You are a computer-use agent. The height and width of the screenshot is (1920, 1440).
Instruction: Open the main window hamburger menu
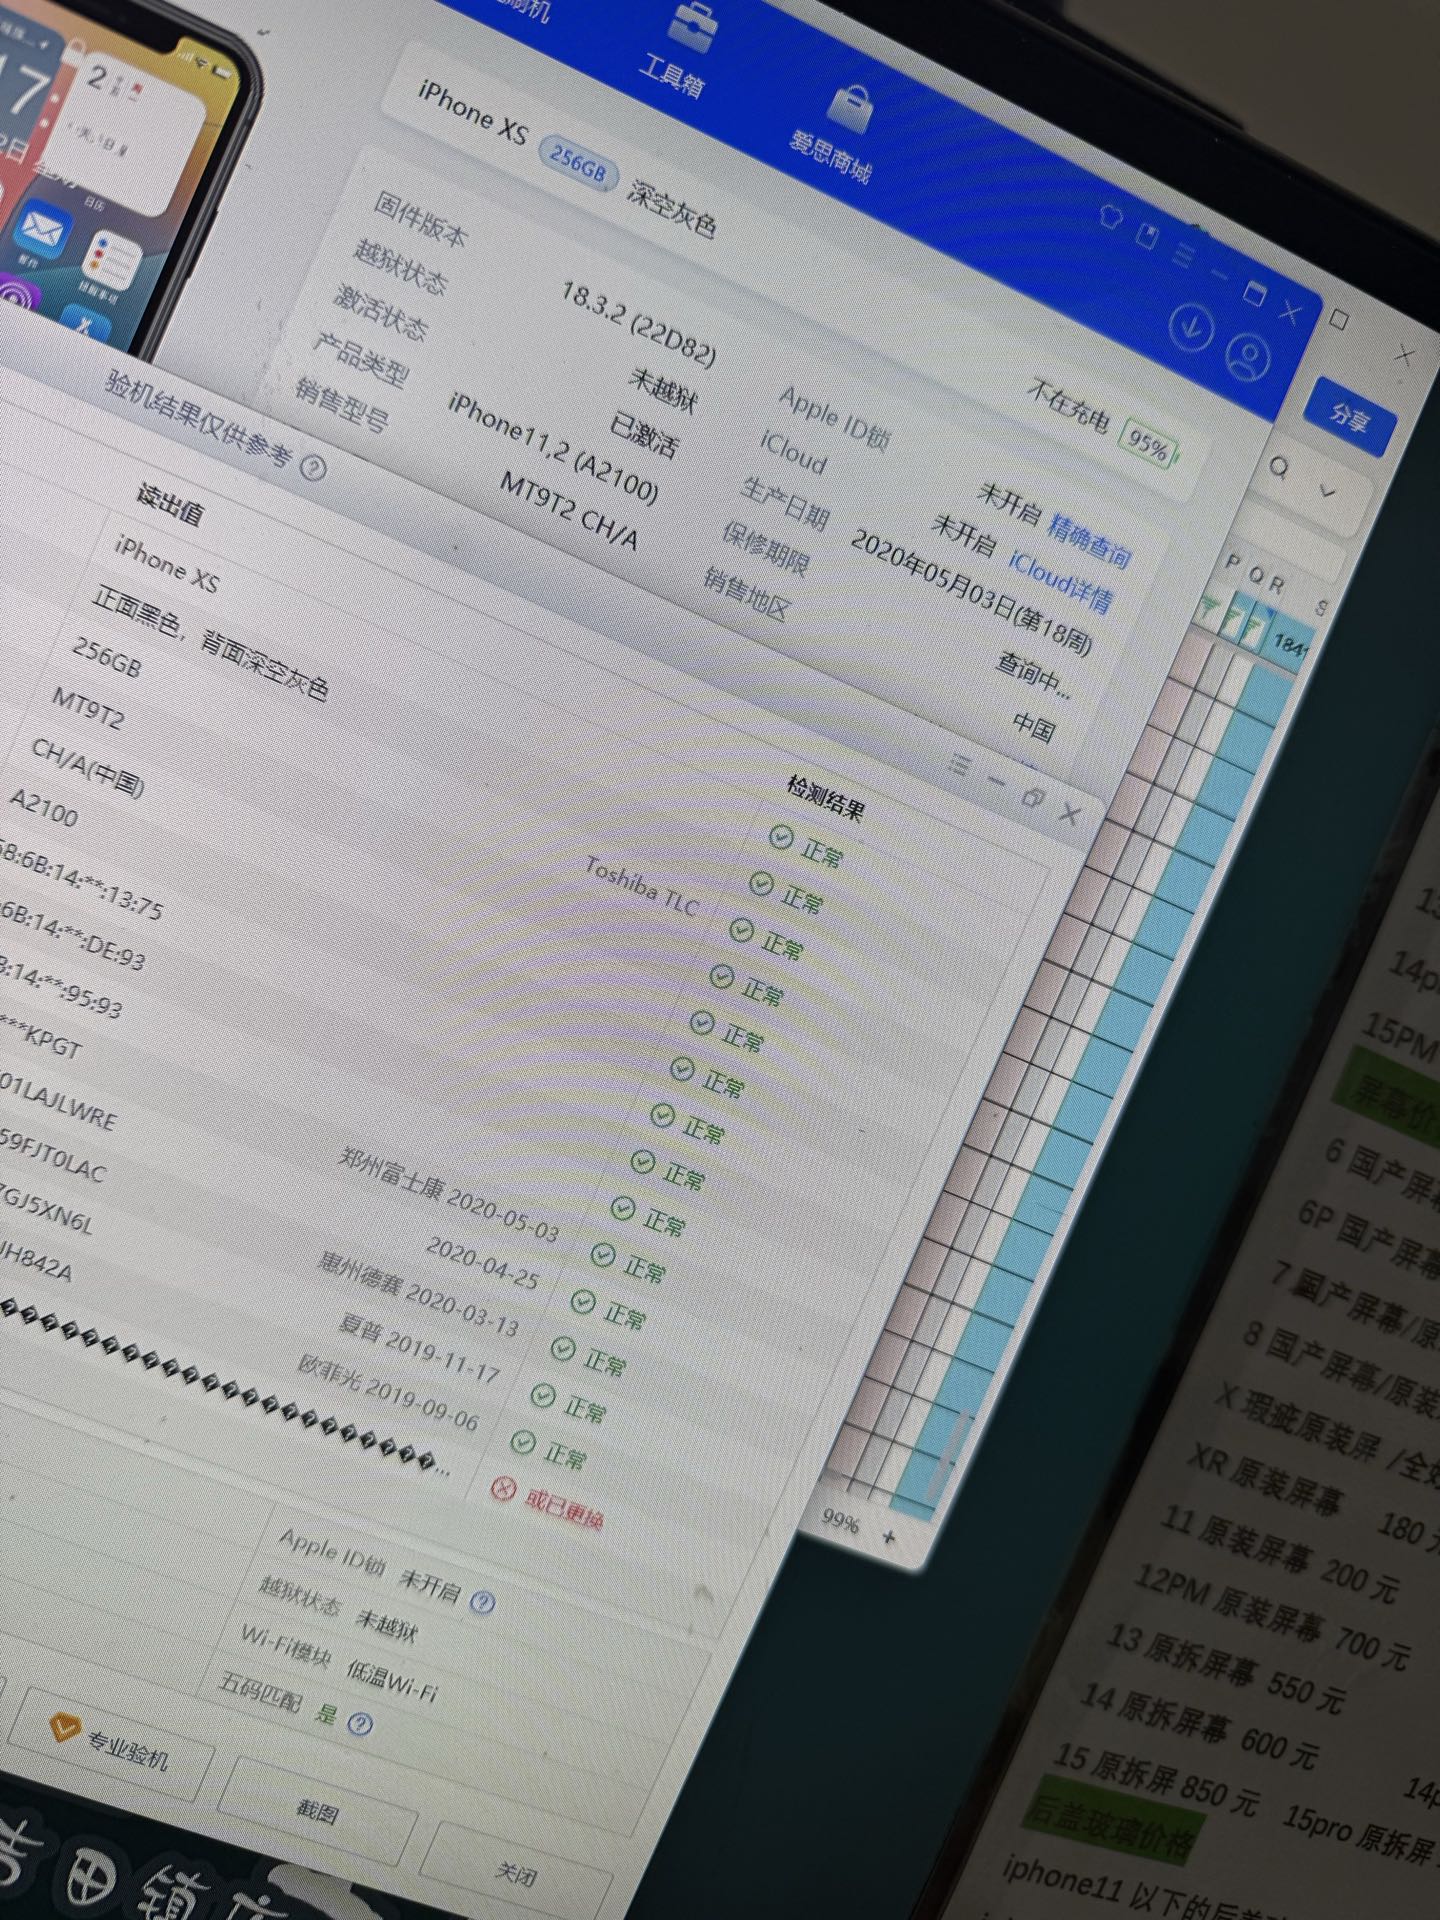click(1183, 255)
